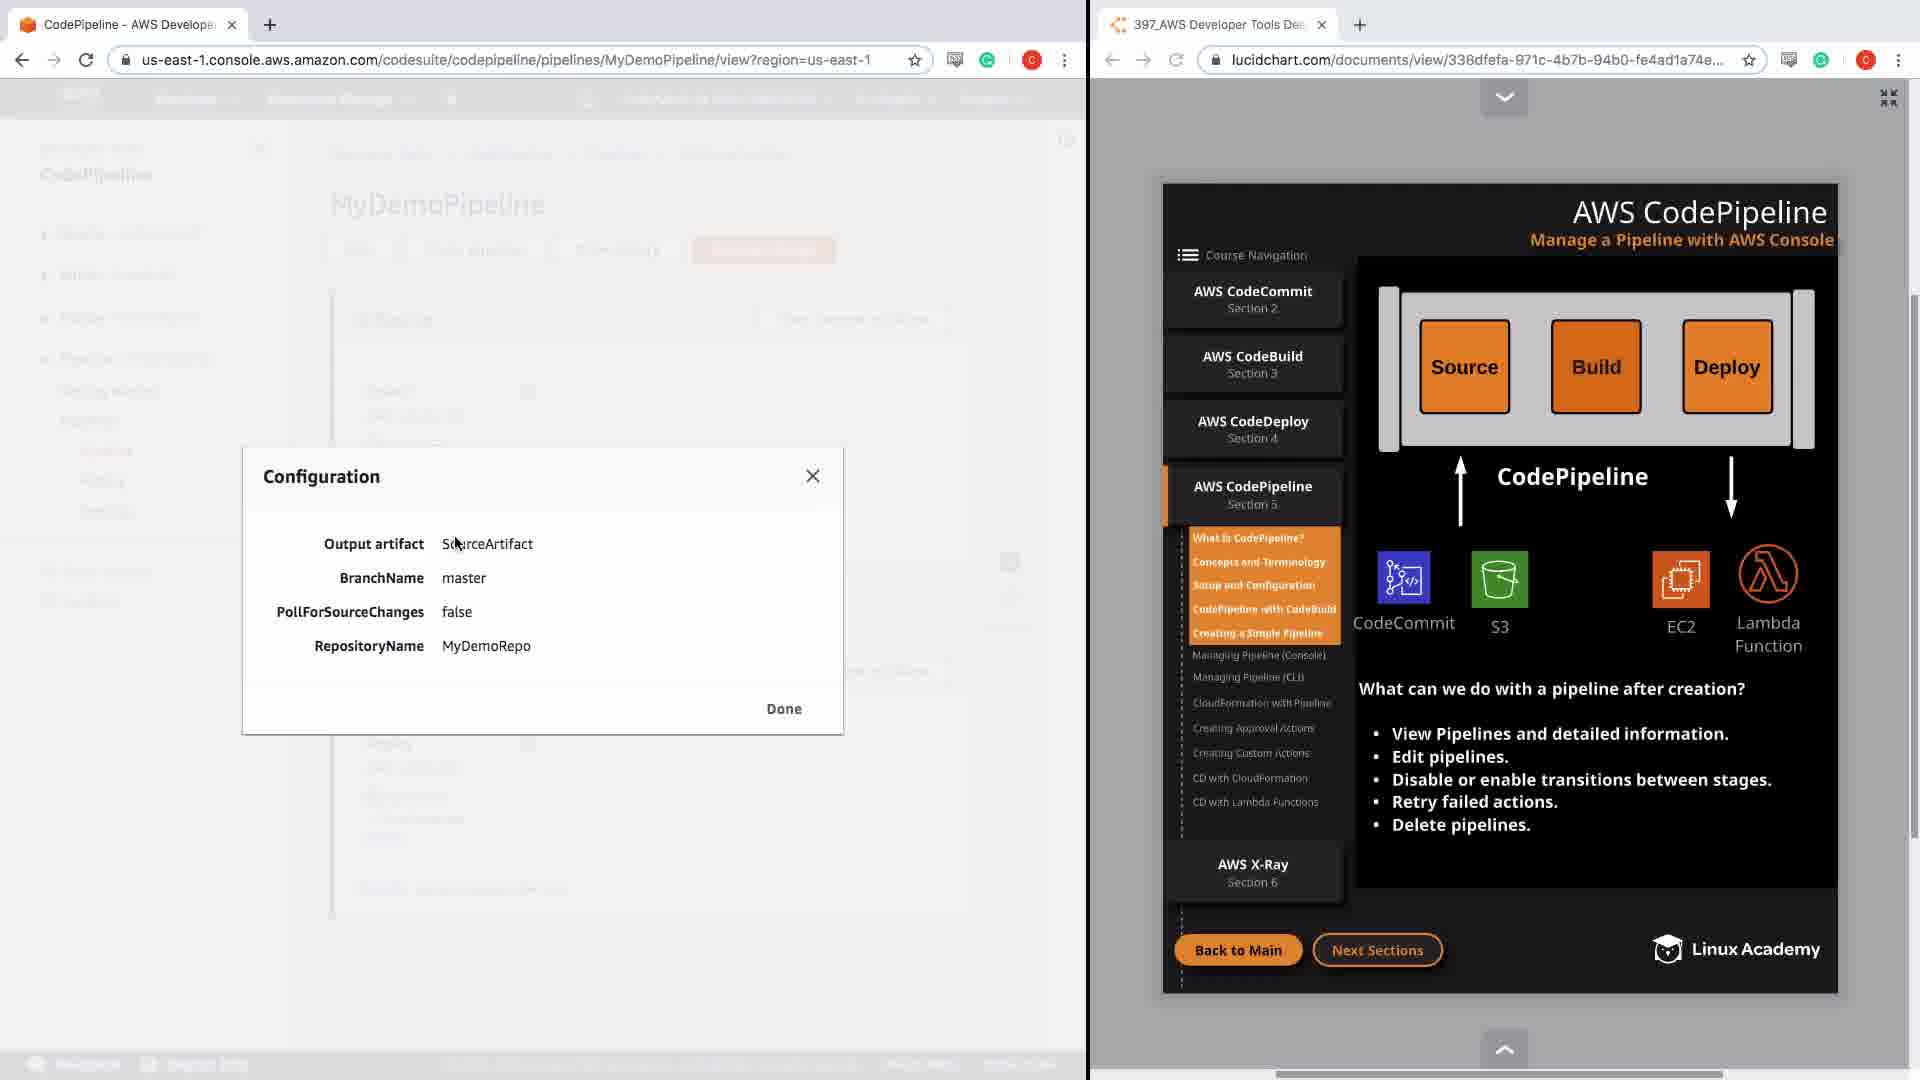Select AWS CodeBuild Section 3
Screen dimensions: 1920x1080
point(1252,364)
